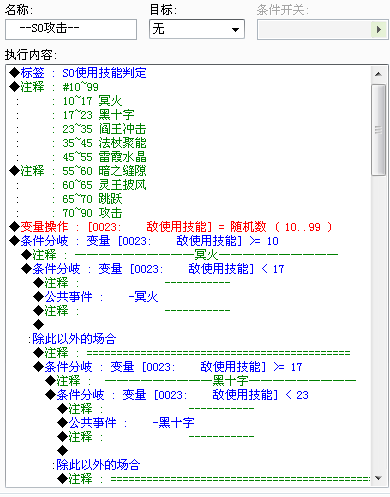Viewport: 390px width, 497px height.
Task: Select the 23~35 阎王冲击 comment line
Action: pyautogui.click(x=81, y=129)
